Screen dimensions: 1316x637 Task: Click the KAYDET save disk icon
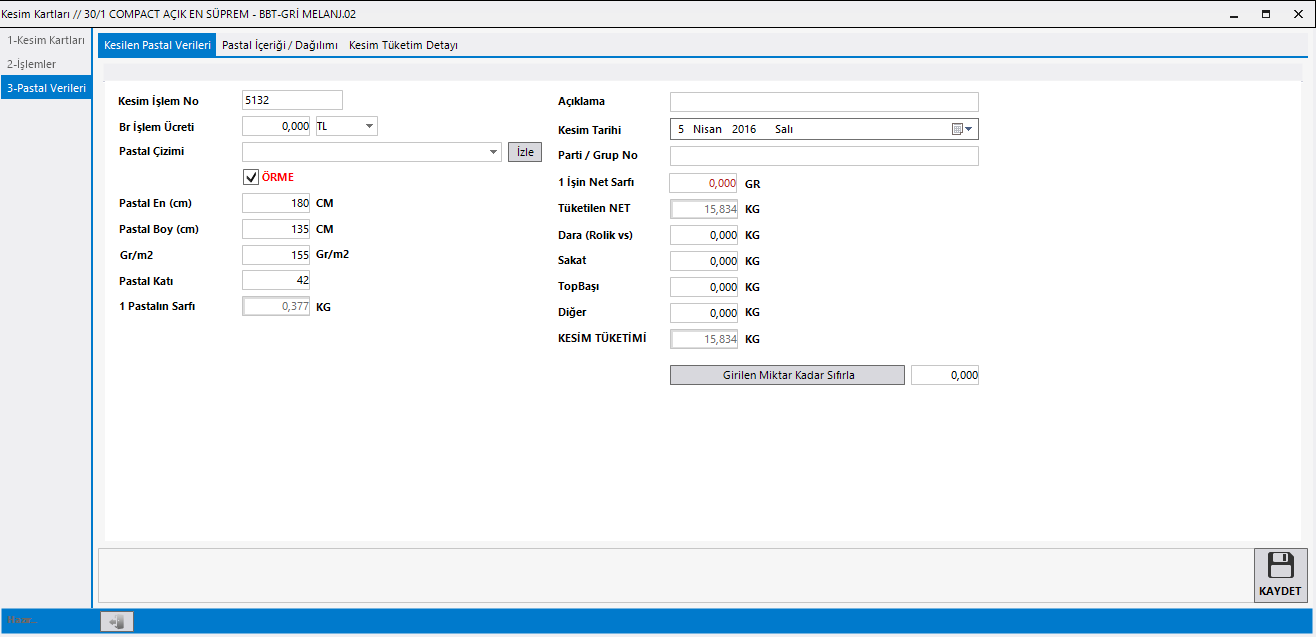pos(1280,566)
